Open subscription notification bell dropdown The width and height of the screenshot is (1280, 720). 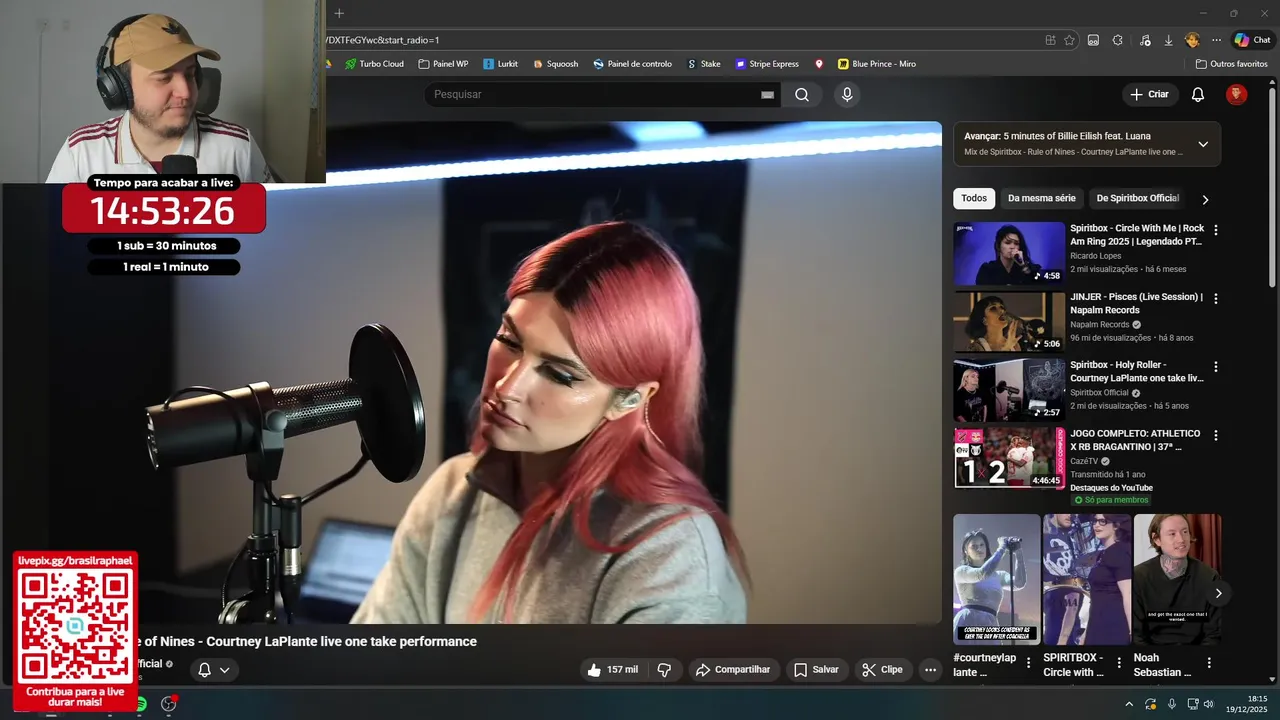[214, 670]
